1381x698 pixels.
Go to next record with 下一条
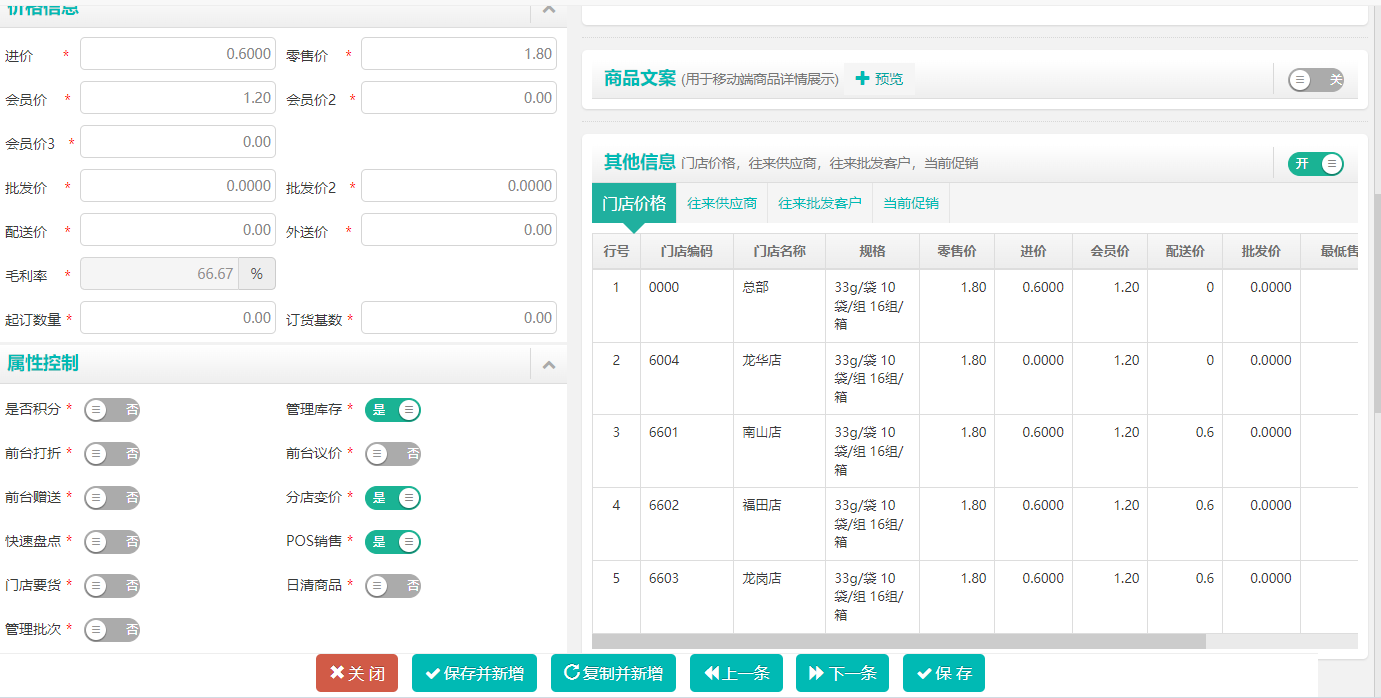click(x=843, y=673)
